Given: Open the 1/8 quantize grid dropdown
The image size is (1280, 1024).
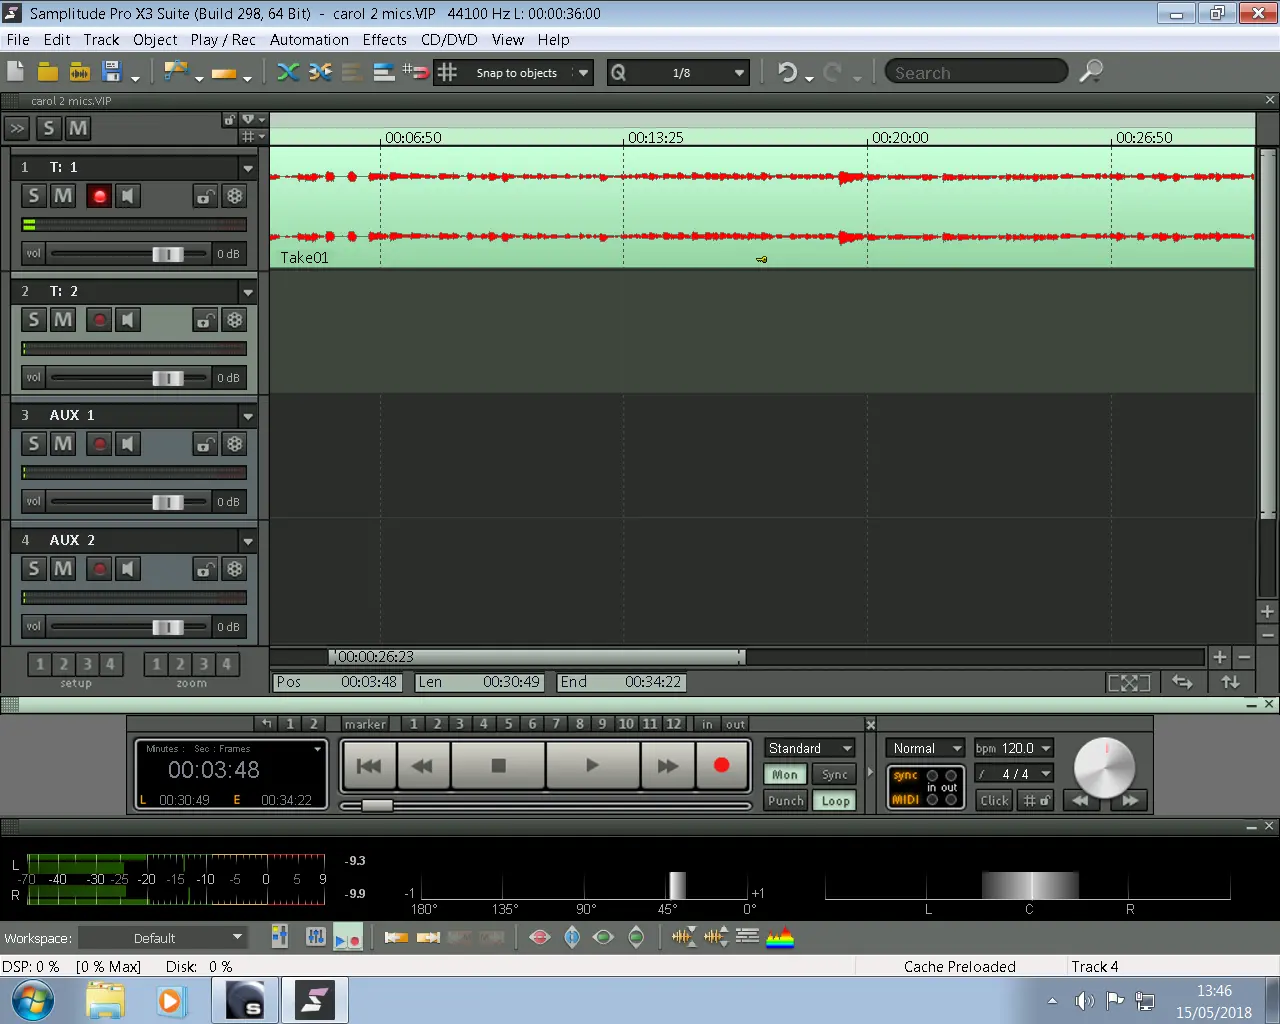Looking at the screenshot, I should tap(739, 73).
